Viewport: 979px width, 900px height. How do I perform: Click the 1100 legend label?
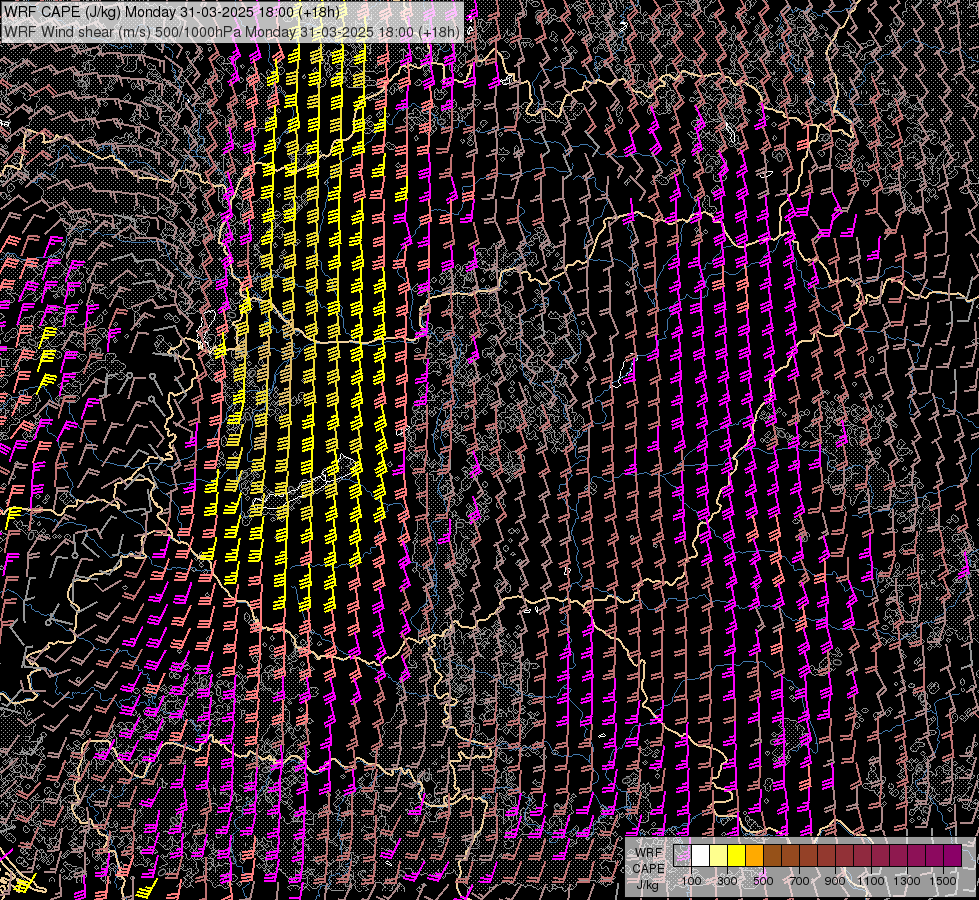click(x=870, y=881)
